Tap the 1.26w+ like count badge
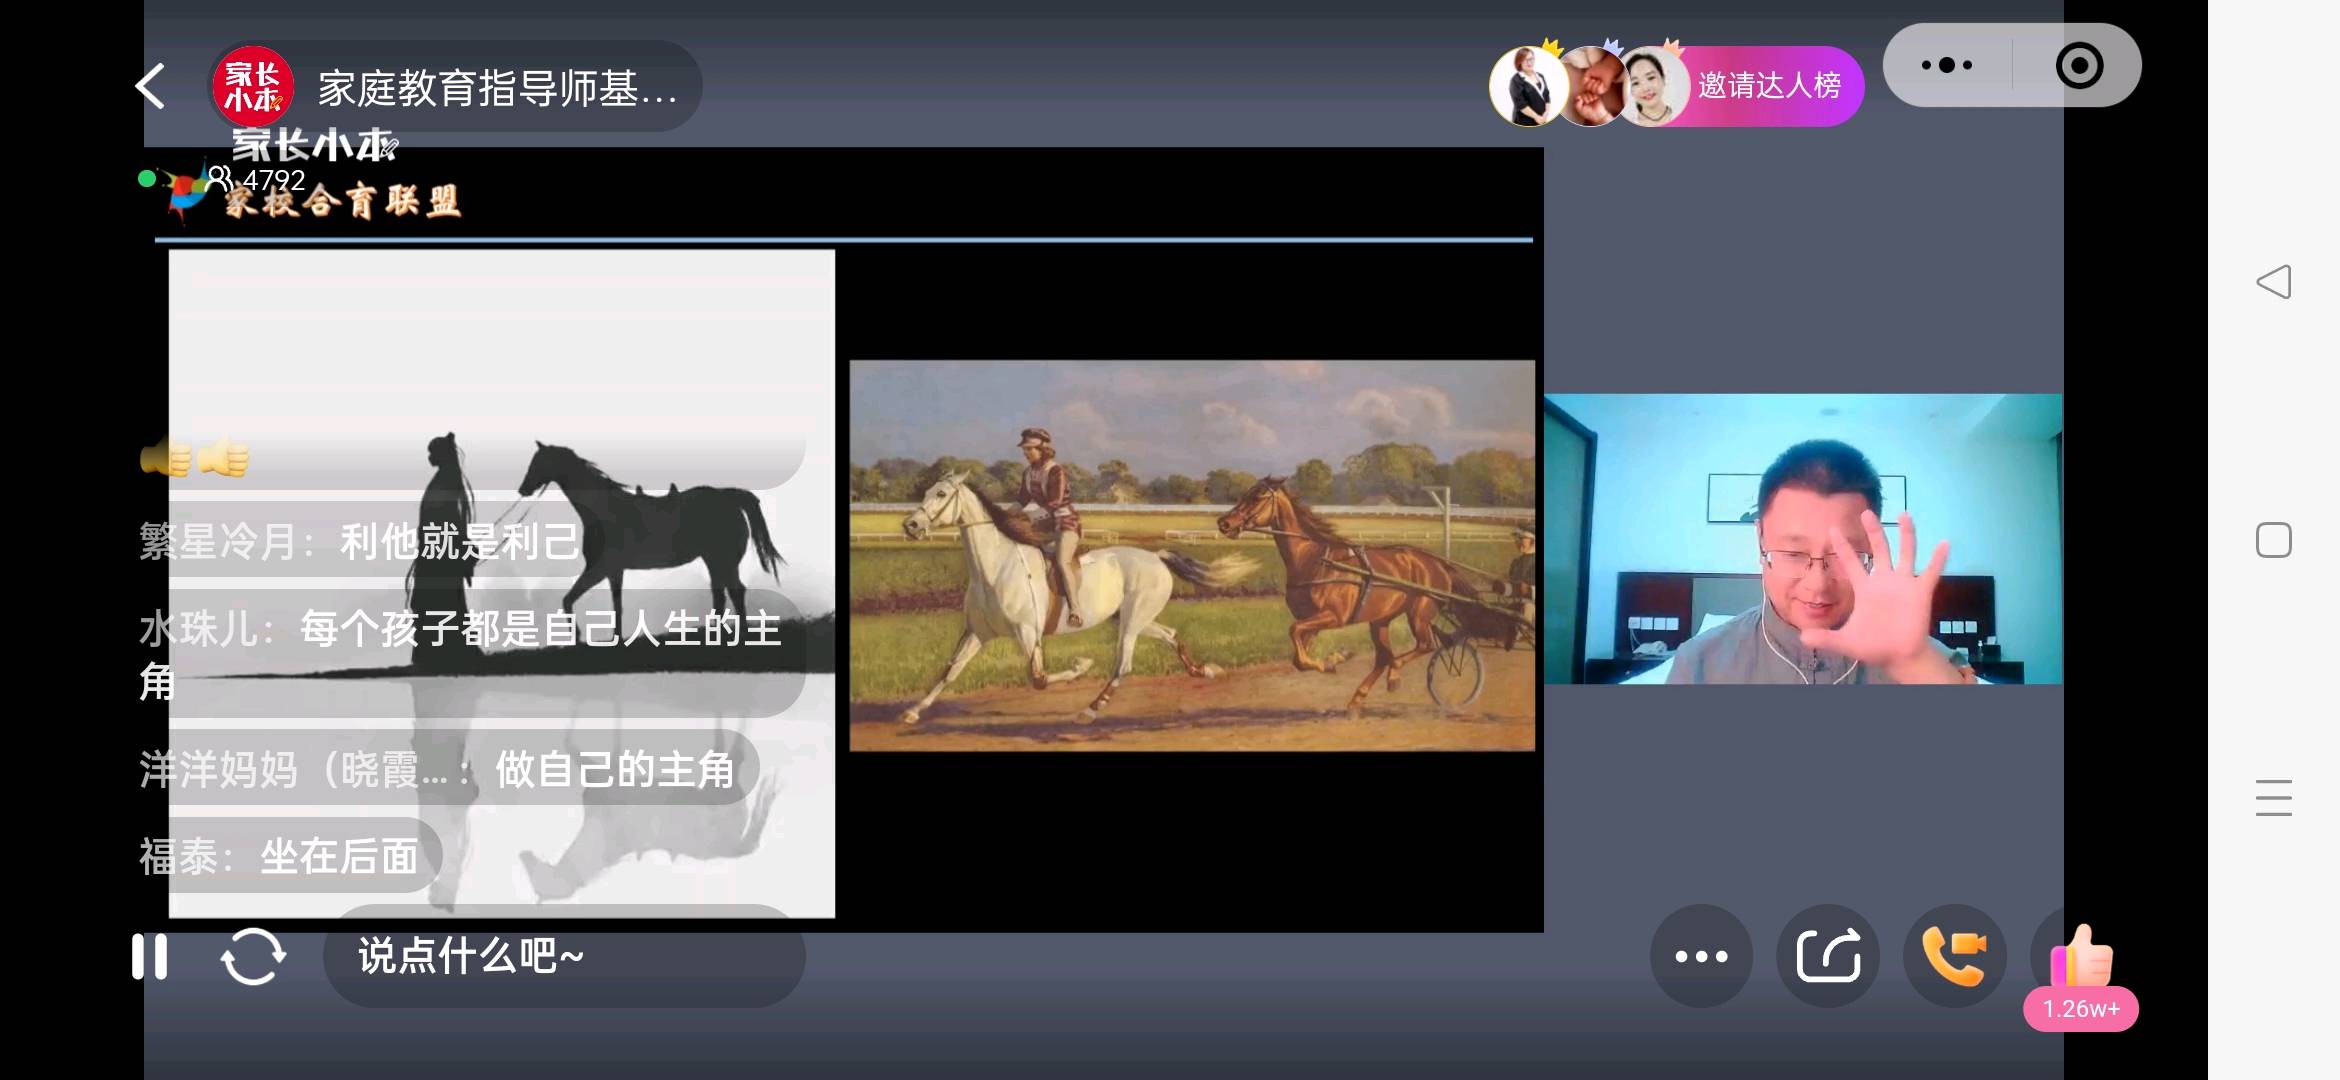The height and width of the screenshot is (1080, 2340). tap(2081, 1009)
